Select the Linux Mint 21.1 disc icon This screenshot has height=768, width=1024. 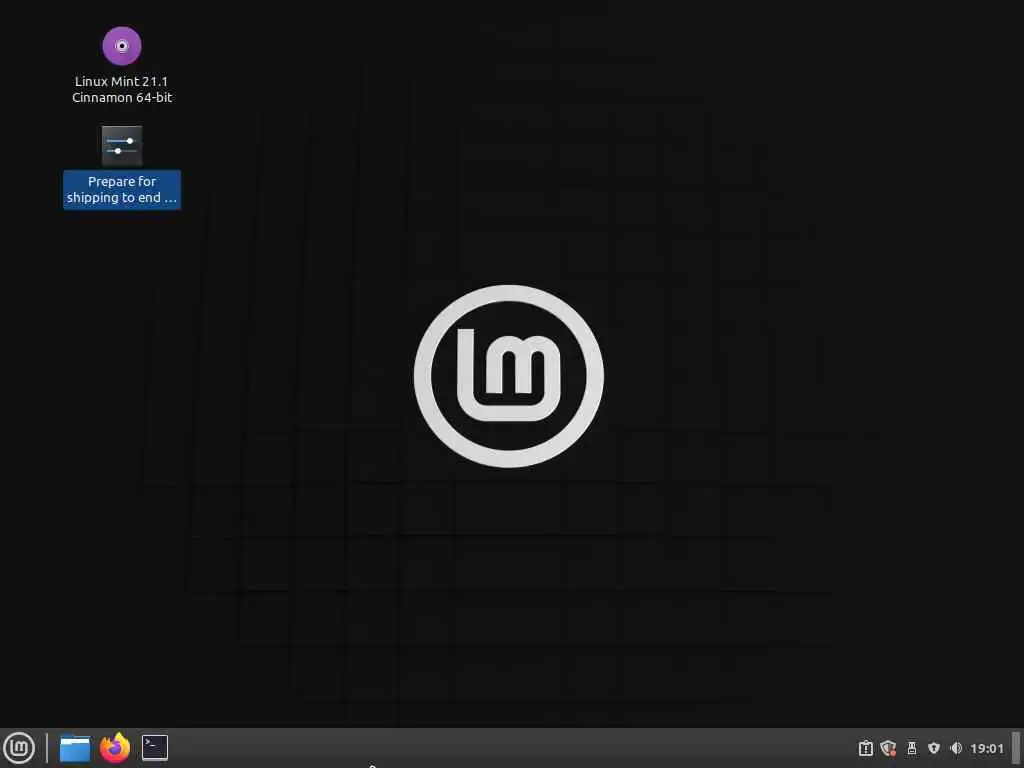coord(121,46)
